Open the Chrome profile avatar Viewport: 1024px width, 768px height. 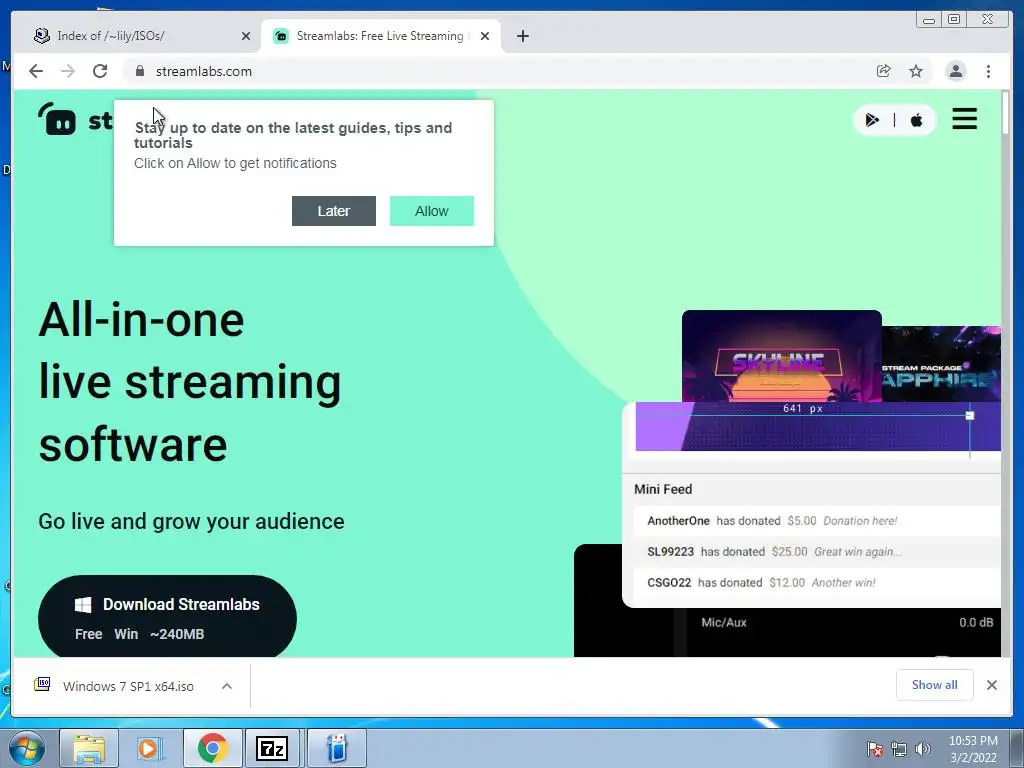(x=955, y=71)
